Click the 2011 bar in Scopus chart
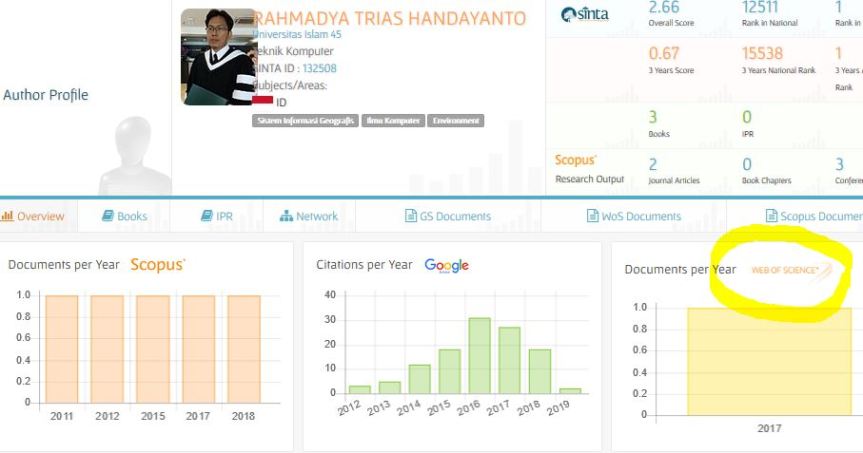The width and height of the screenshot is (863, 453). (x=62, y=349)
